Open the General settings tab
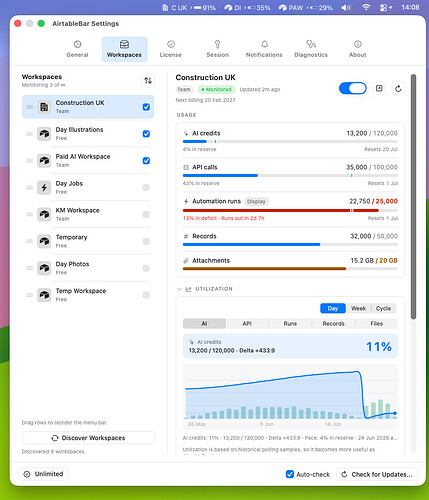 [77, 49]
